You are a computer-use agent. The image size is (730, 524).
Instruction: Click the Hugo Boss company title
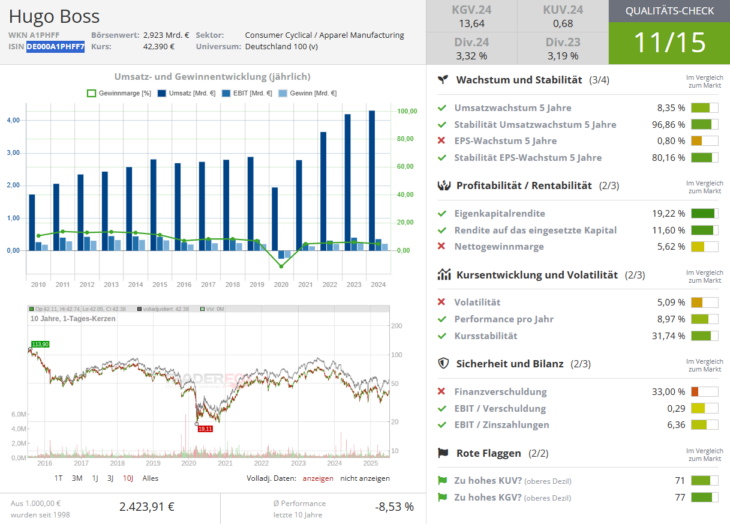pyautogui.click(x=54, y=16)
